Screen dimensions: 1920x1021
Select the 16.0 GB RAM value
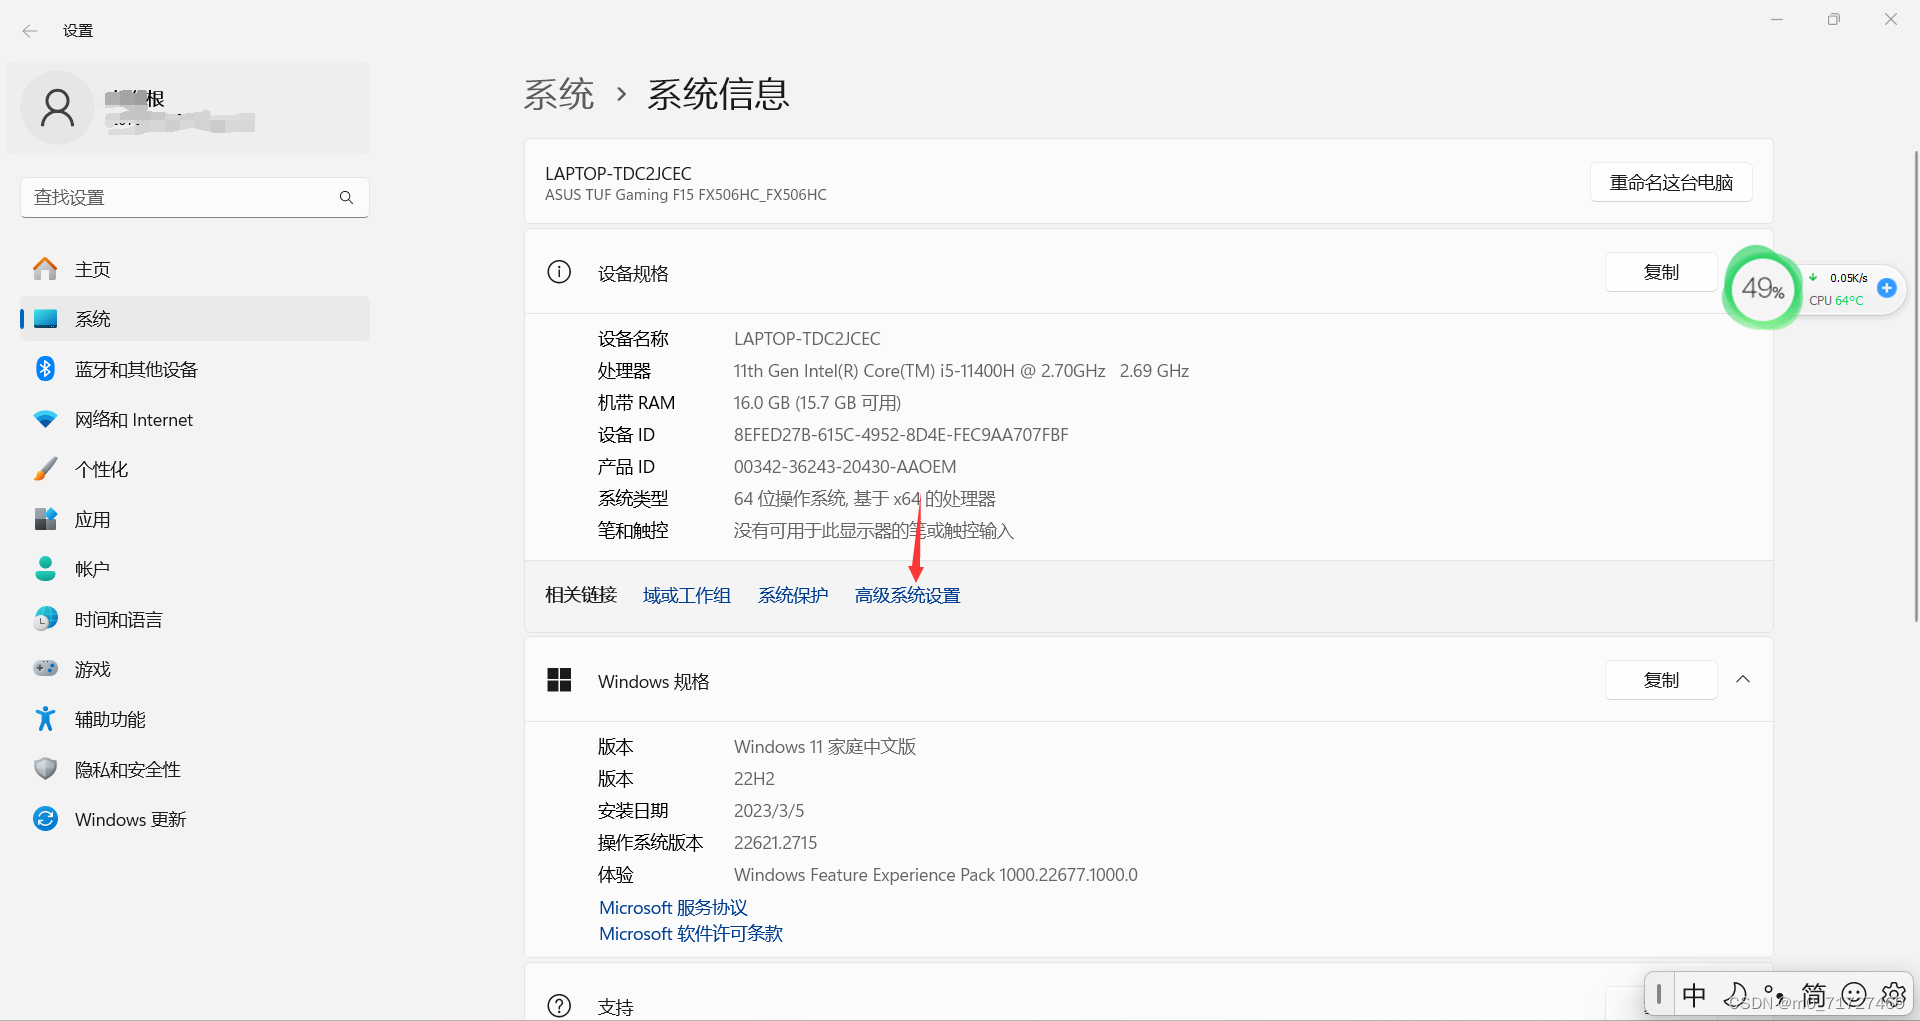(817, 403)
